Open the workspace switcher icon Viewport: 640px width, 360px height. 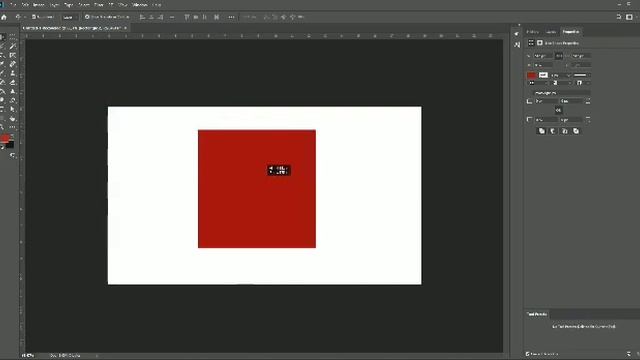pos(629,17)
